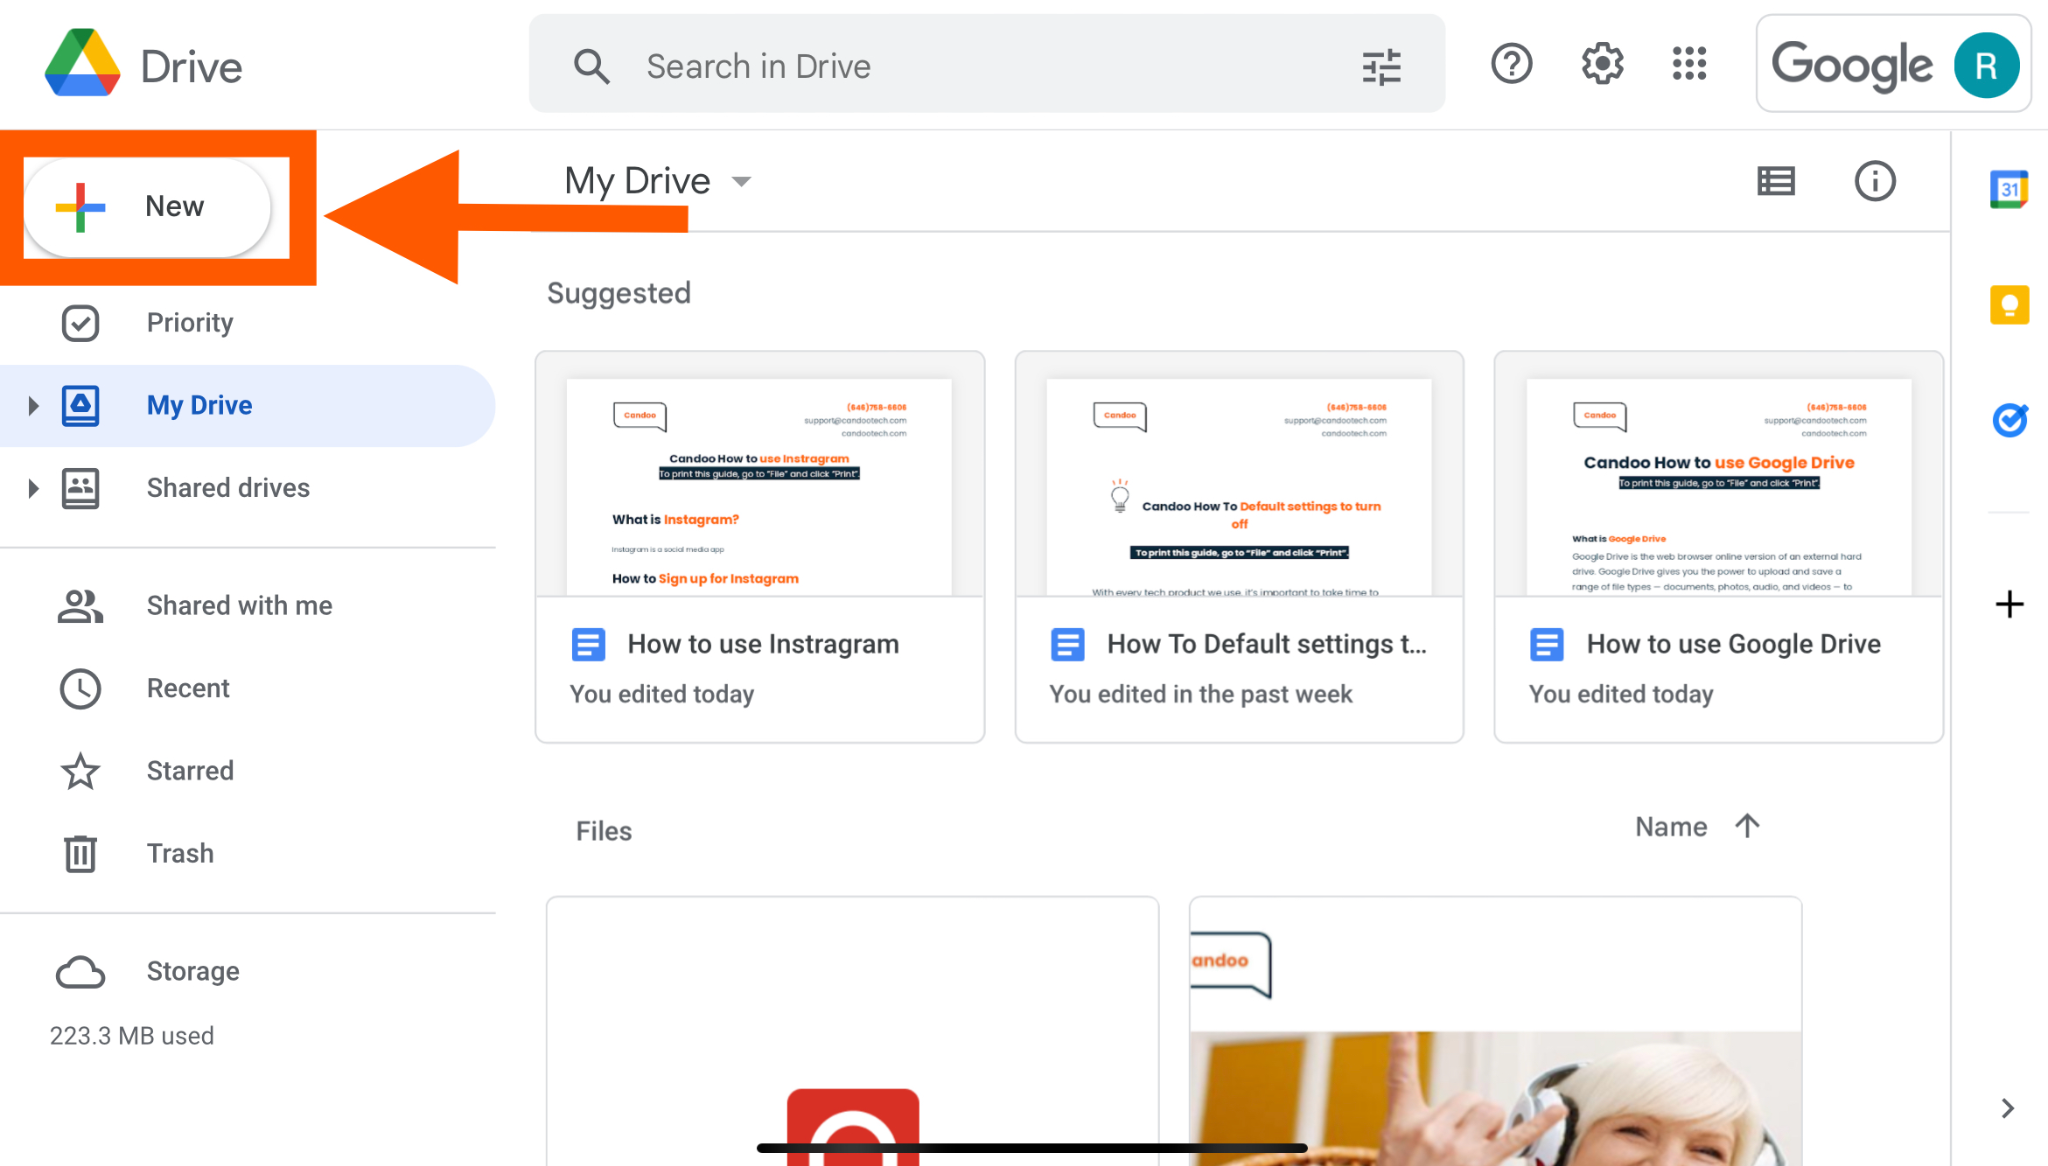The image size is (2048, 1166).
Task: Open the Name sort options
Action: click(1671, 827)
